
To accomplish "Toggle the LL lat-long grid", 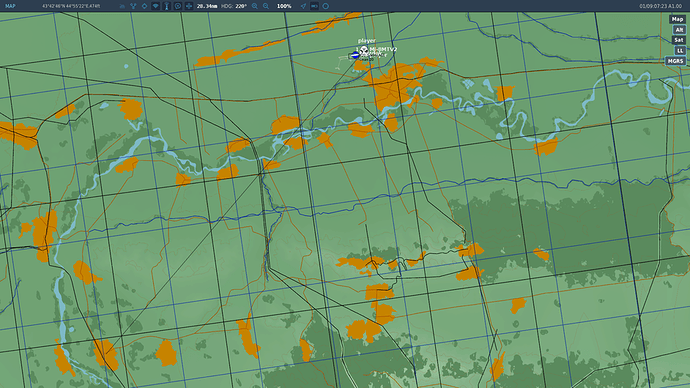I will tap(680, 51).
